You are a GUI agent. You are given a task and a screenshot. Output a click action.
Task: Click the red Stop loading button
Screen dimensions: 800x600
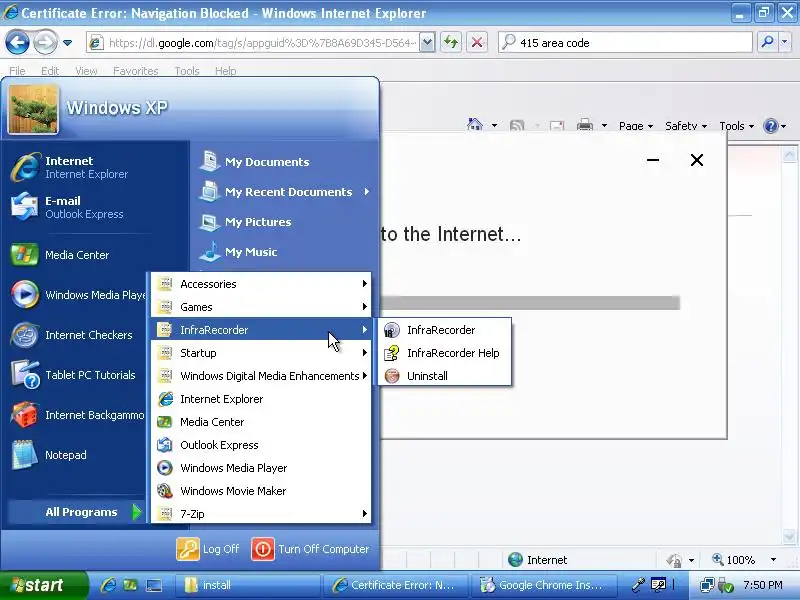(477, 42)
